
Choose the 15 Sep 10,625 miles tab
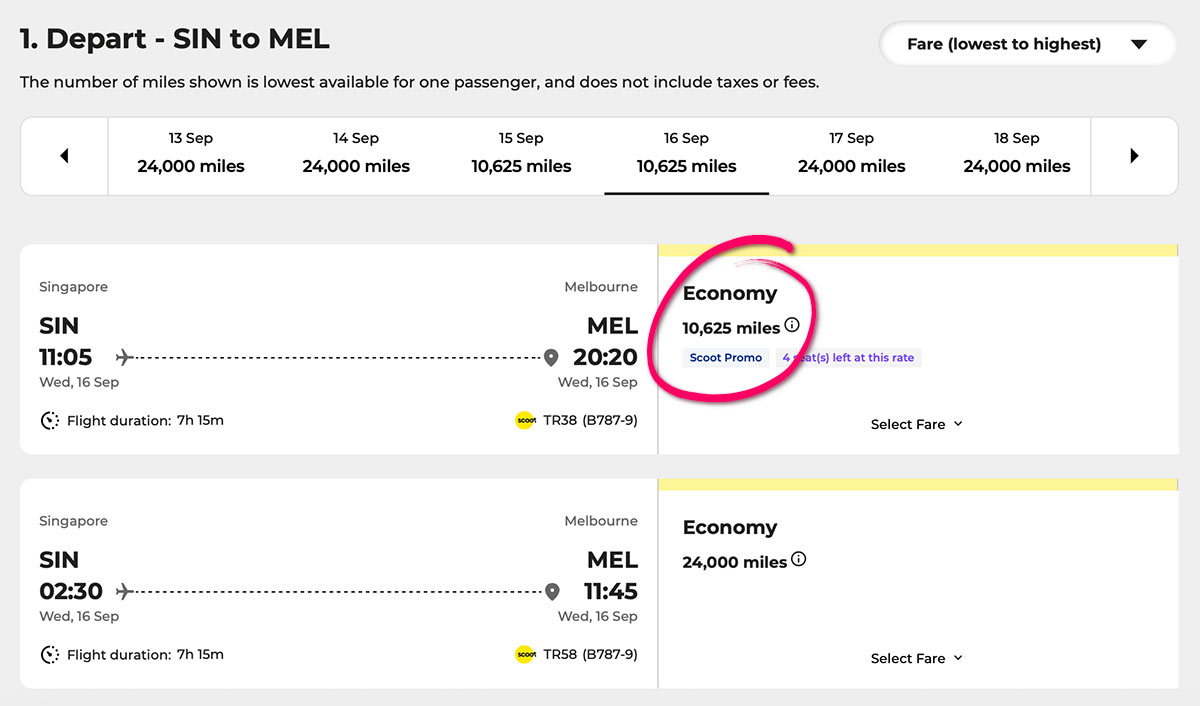[521, 156]
